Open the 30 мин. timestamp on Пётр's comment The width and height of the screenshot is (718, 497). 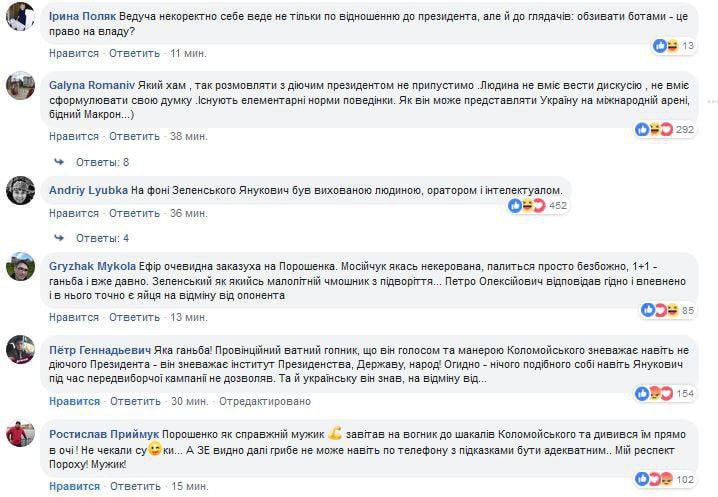(x=190, y=401)
